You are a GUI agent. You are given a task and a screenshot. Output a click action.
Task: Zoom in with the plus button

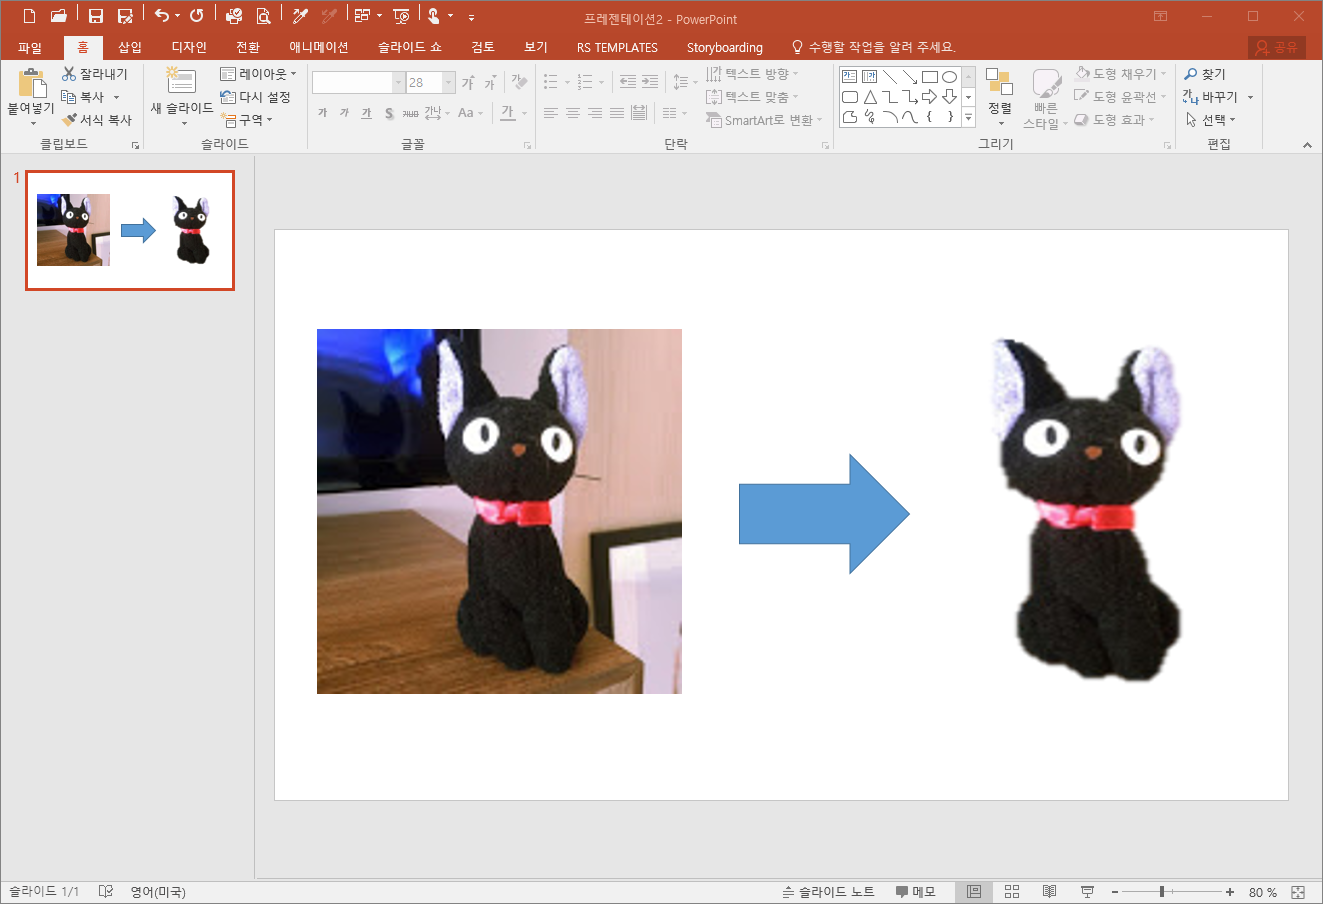click(1230, 892)
